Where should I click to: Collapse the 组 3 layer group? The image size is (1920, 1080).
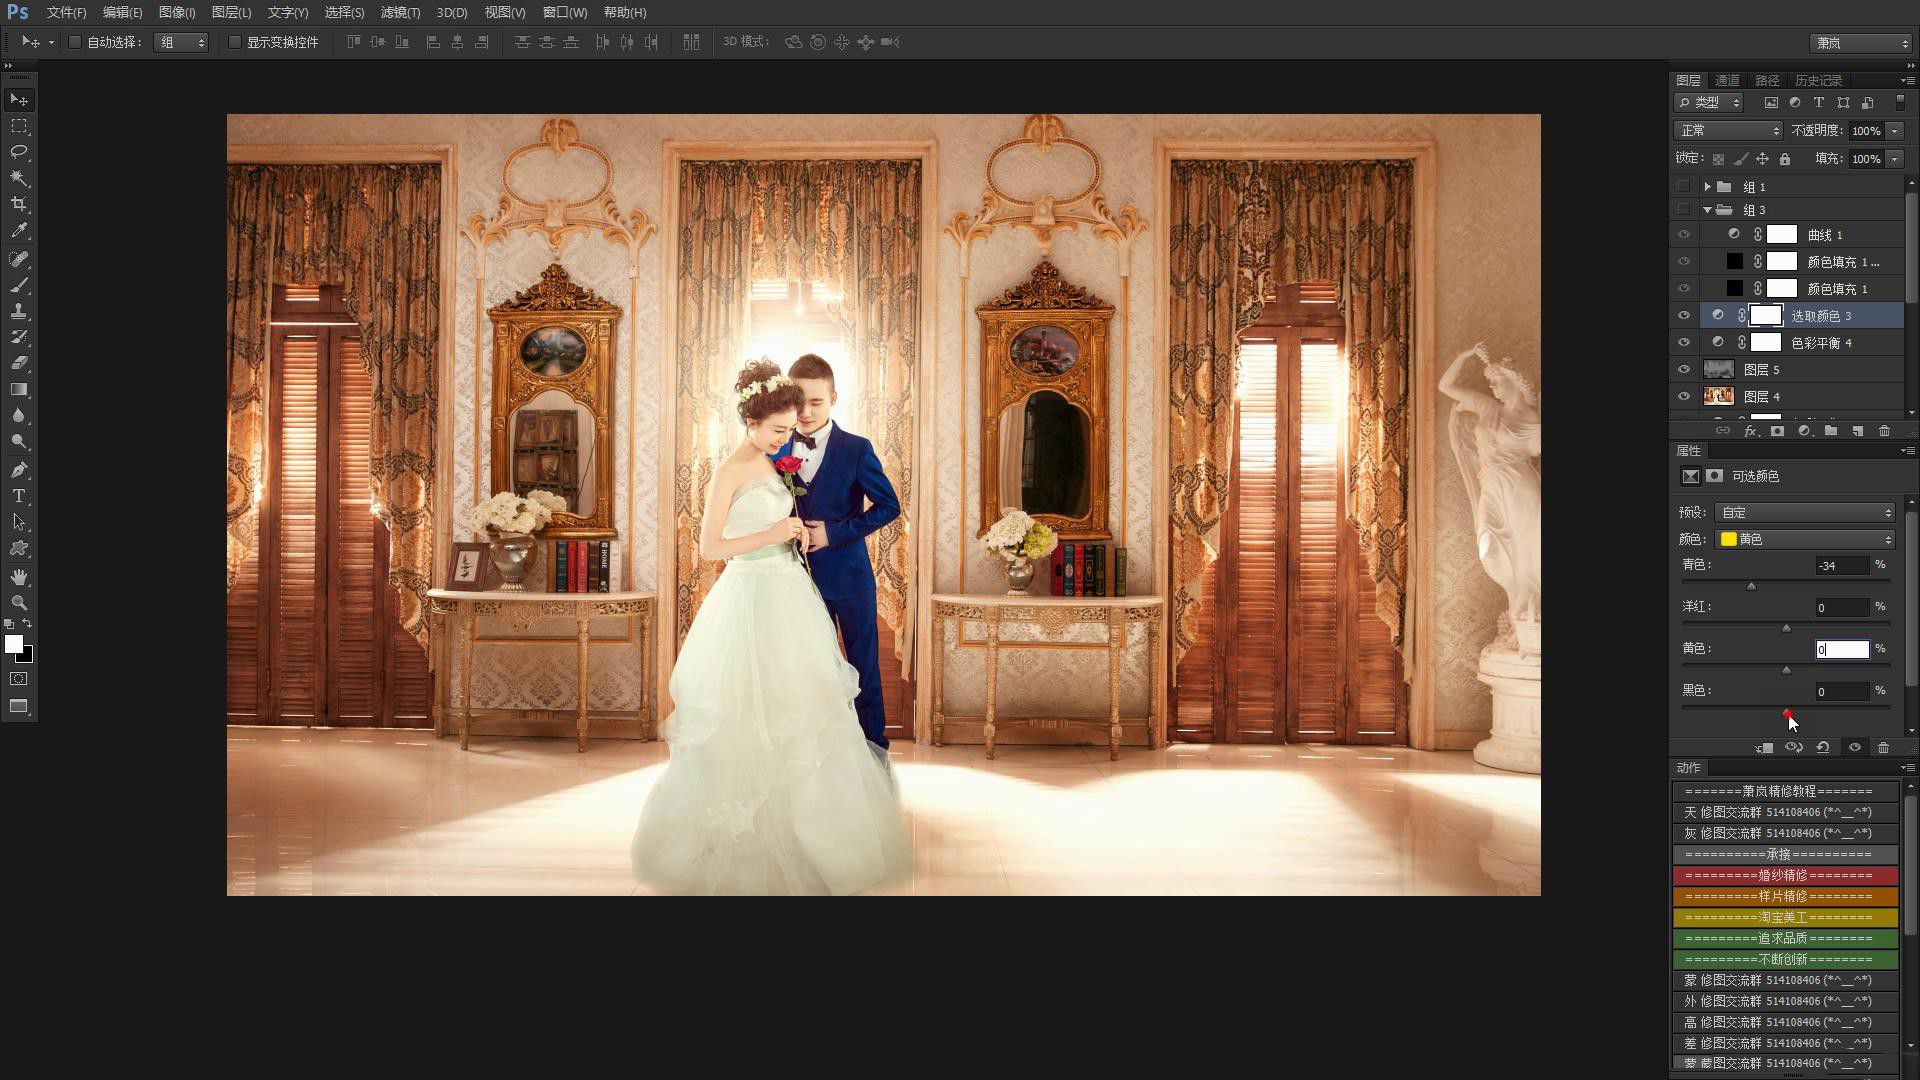[x=1707, y=210]
